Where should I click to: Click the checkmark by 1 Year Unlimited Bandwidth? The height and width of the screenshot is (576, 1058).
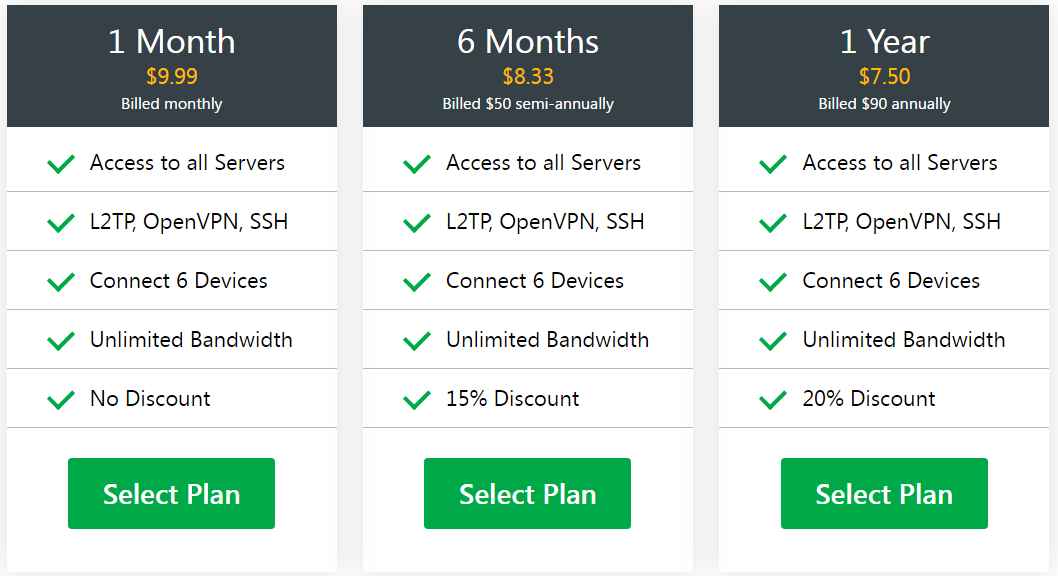tap(773, 341)
